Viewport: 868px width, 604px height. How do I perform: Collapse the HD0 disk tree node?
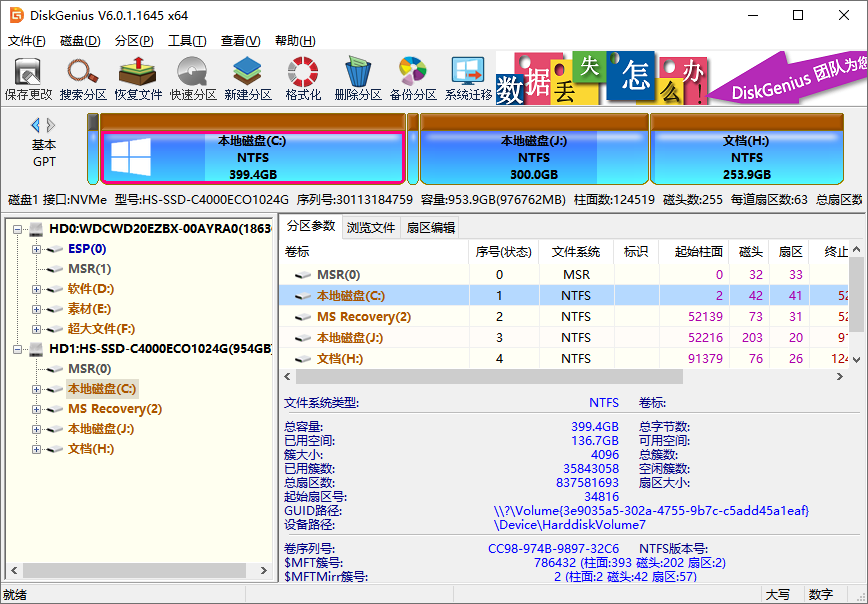tap(18, 229)
